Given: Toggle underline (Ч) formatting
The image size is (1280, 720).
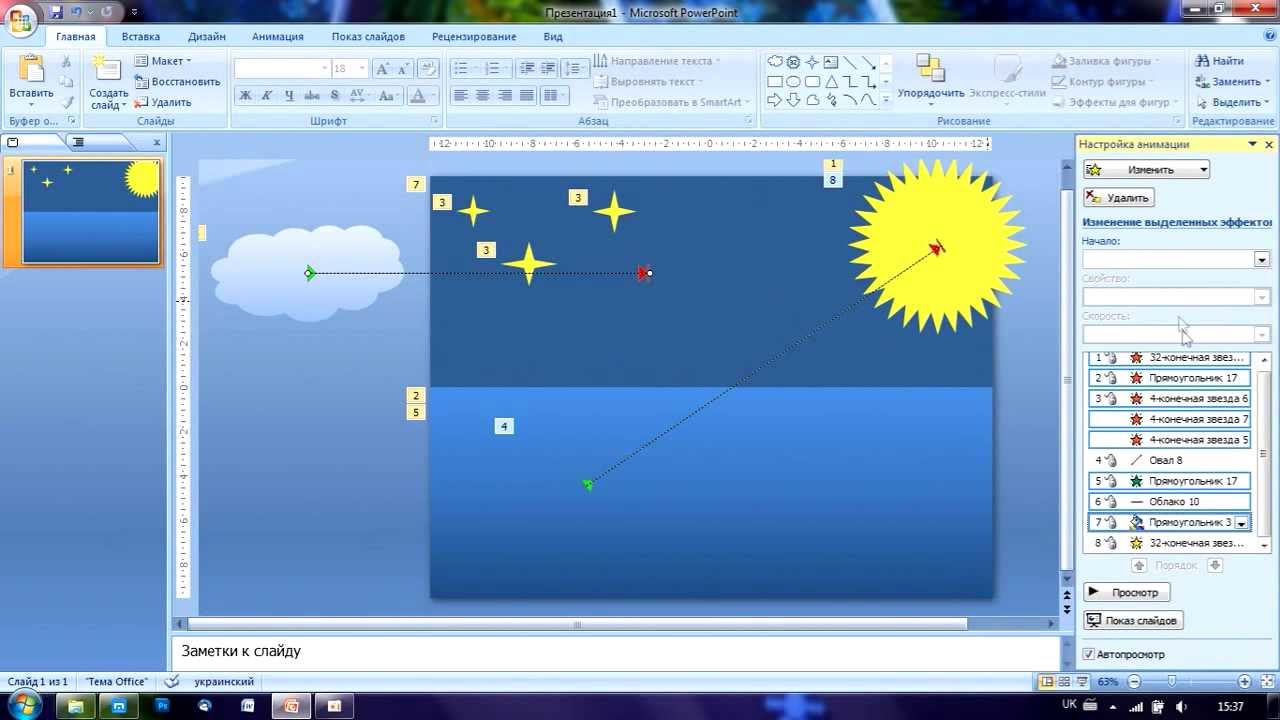Looking at the screenshot, I should 289,96.
